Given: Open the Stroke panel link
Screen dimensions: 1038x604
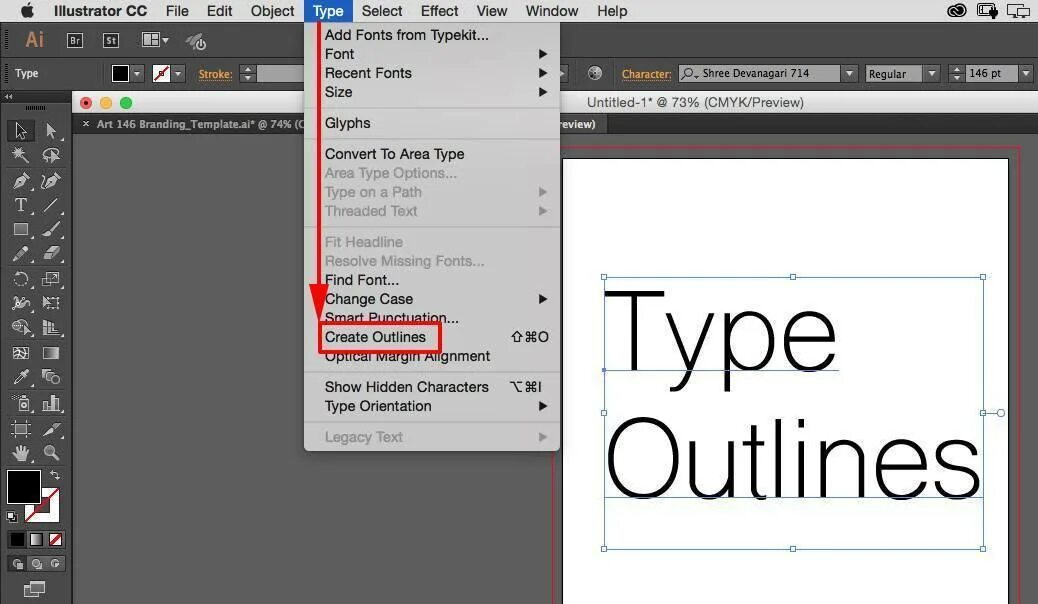Looking at the screenshot, I should pos(215,74).
